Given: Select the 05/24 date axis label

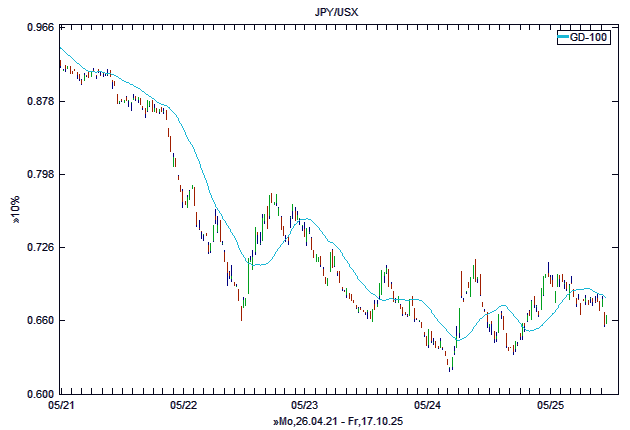Looking at the screenshot, I should click(x=427, y=406).
